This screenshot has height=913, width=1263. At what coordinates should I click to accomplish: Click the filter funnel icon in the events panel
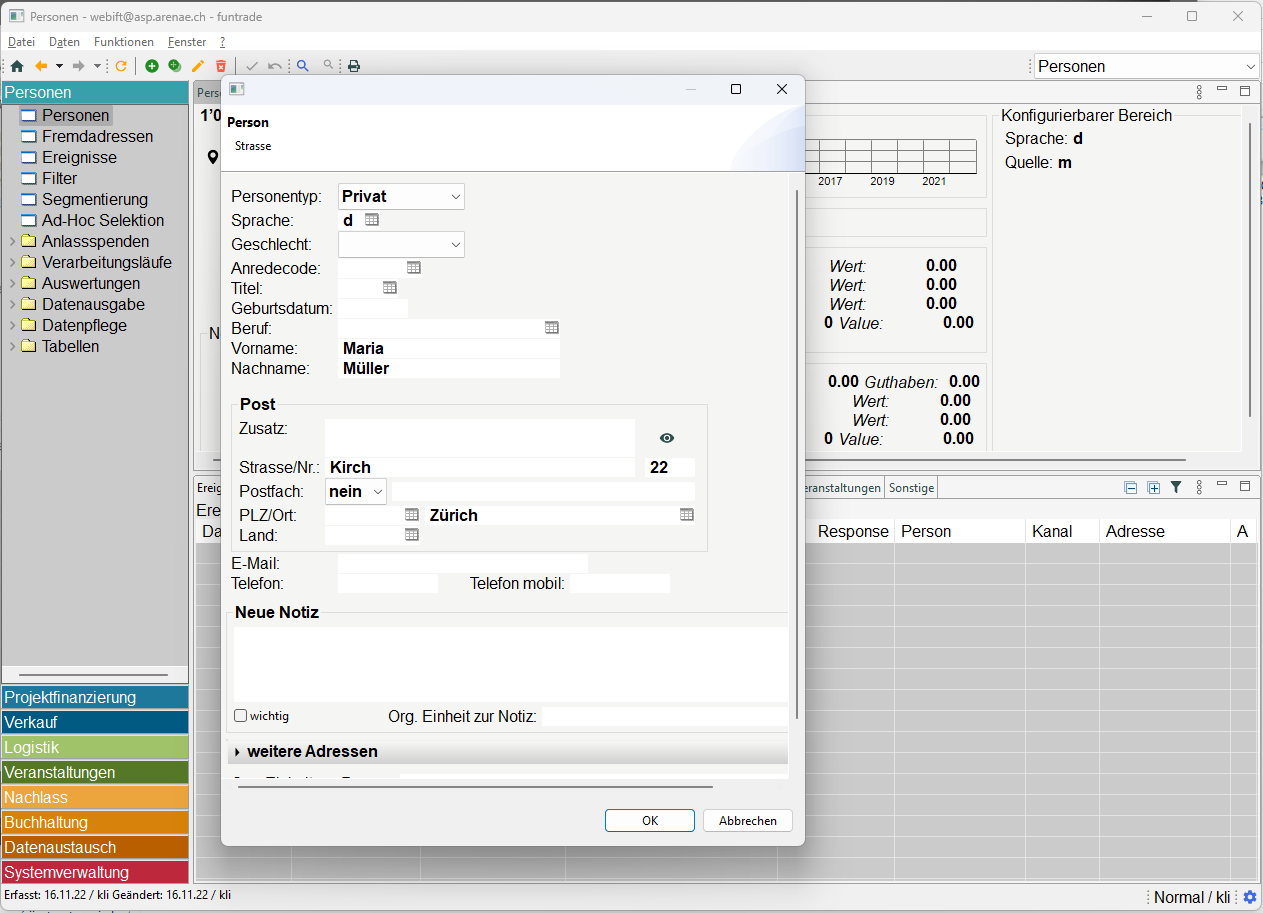click(1176, 487)
